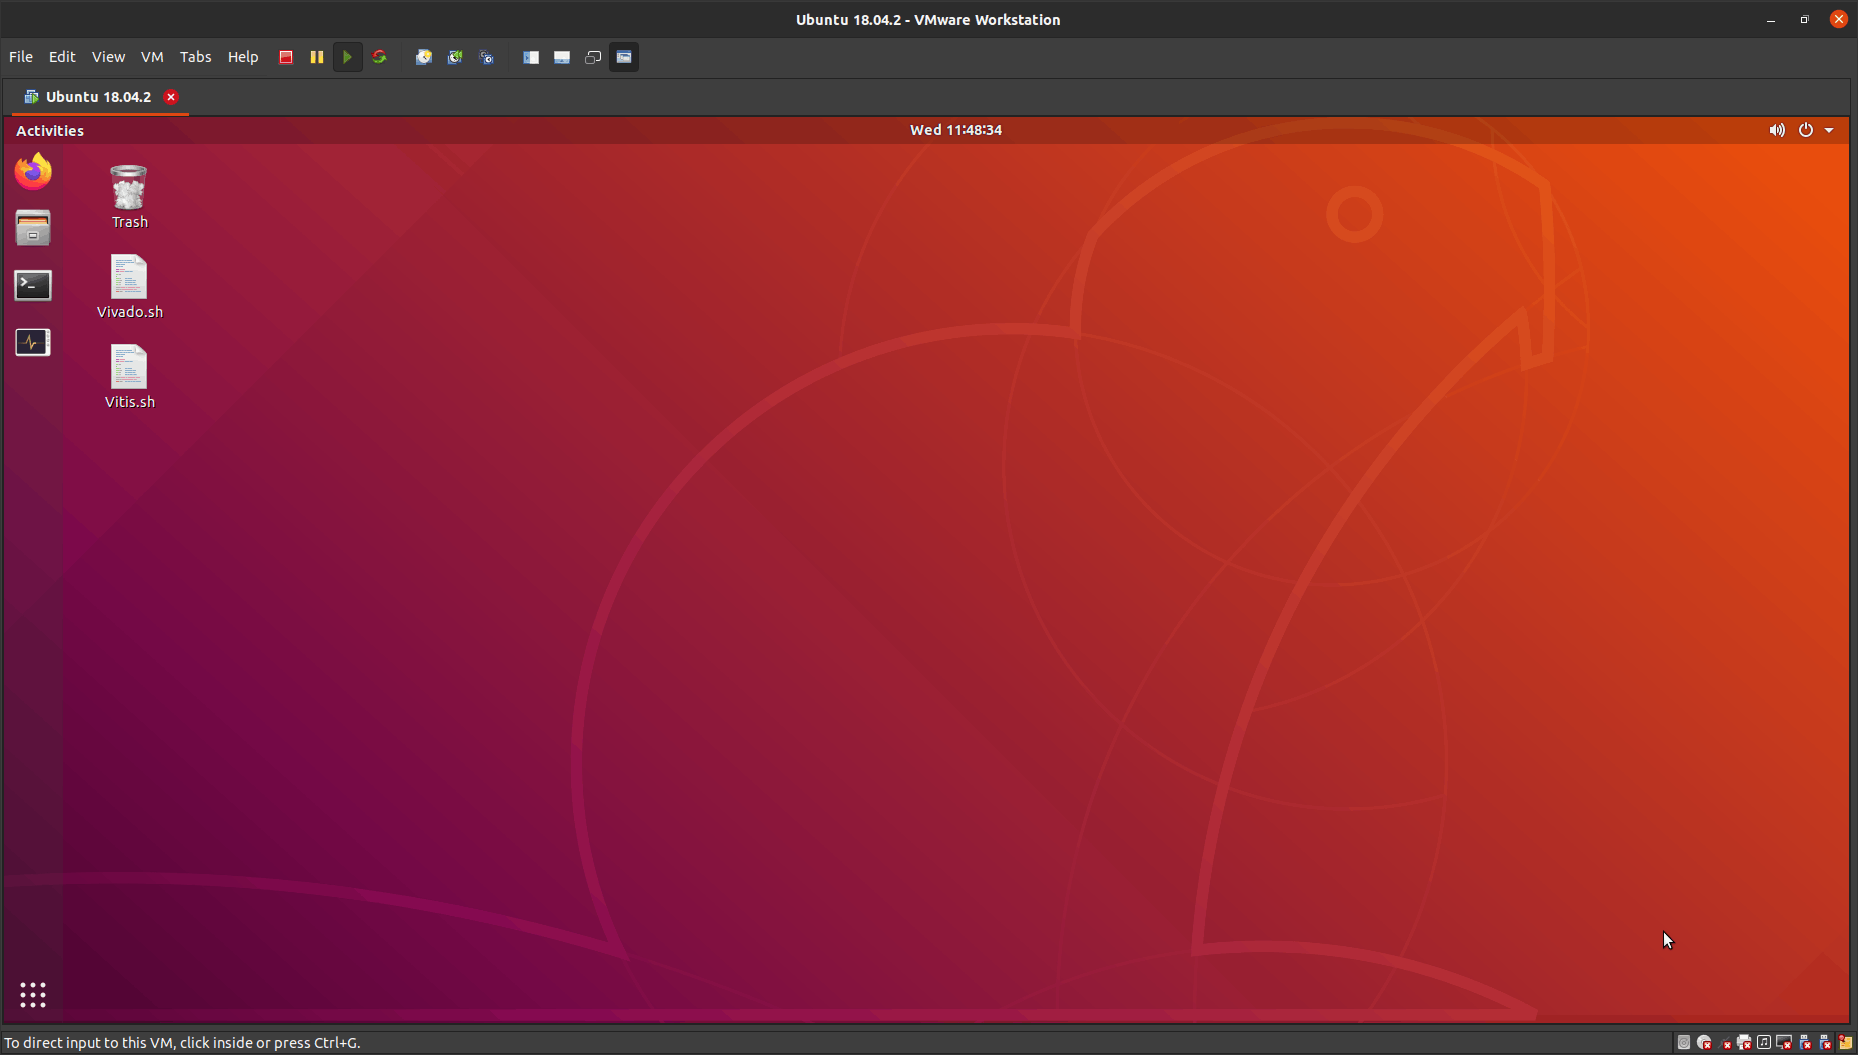Toggle the library sidebar icon
The width and height of the screenshot is (1858, 1055).
point(531,57)
